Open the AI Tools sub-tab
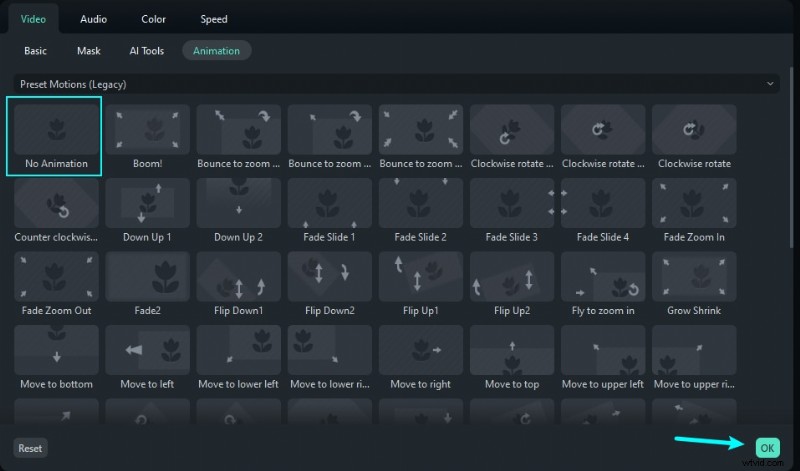 pyautogui.click(x=146, y=51)
